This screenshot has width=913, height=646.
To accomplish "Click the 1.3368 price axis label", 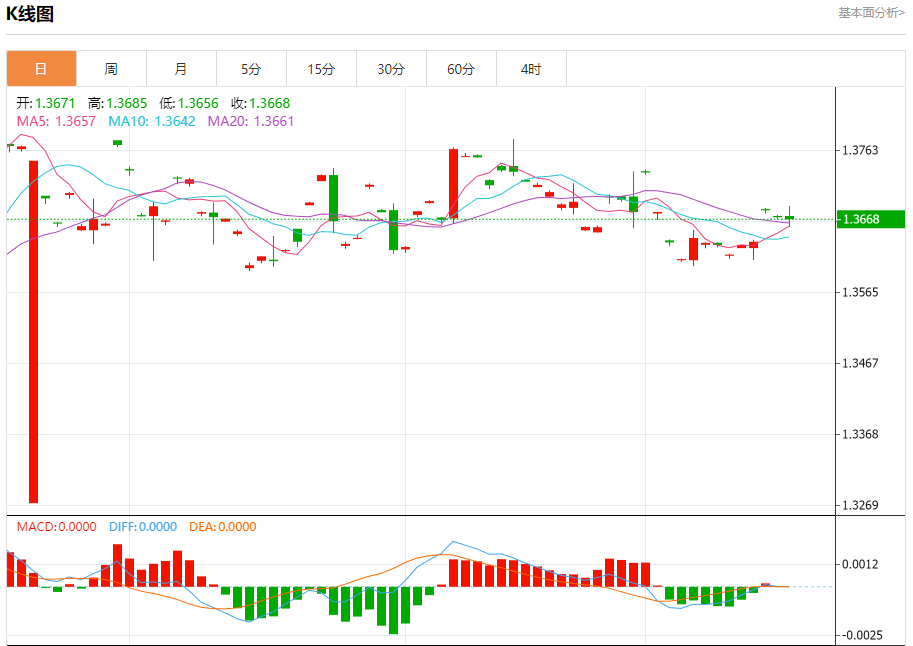I will [x=860, y=435].
